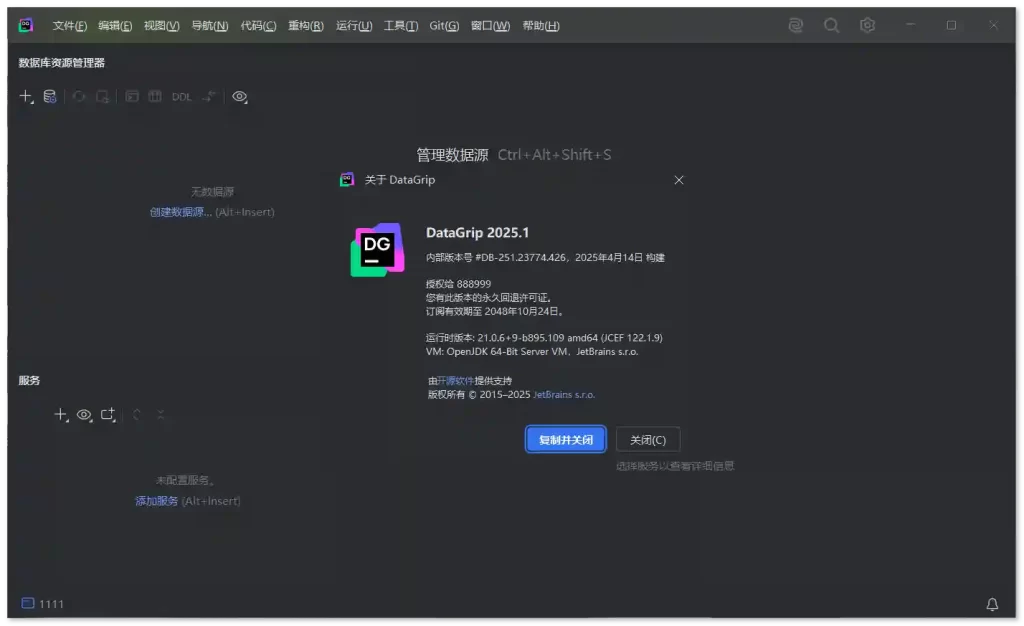
Task: Click the 复制并关闭 button
Action: click(x=566, y=440)
